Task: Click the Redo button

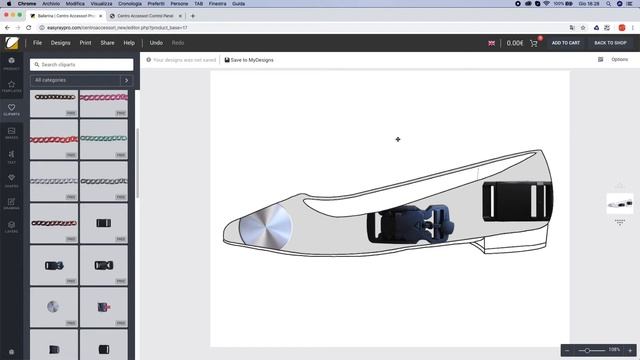Action: click(178, 43)
